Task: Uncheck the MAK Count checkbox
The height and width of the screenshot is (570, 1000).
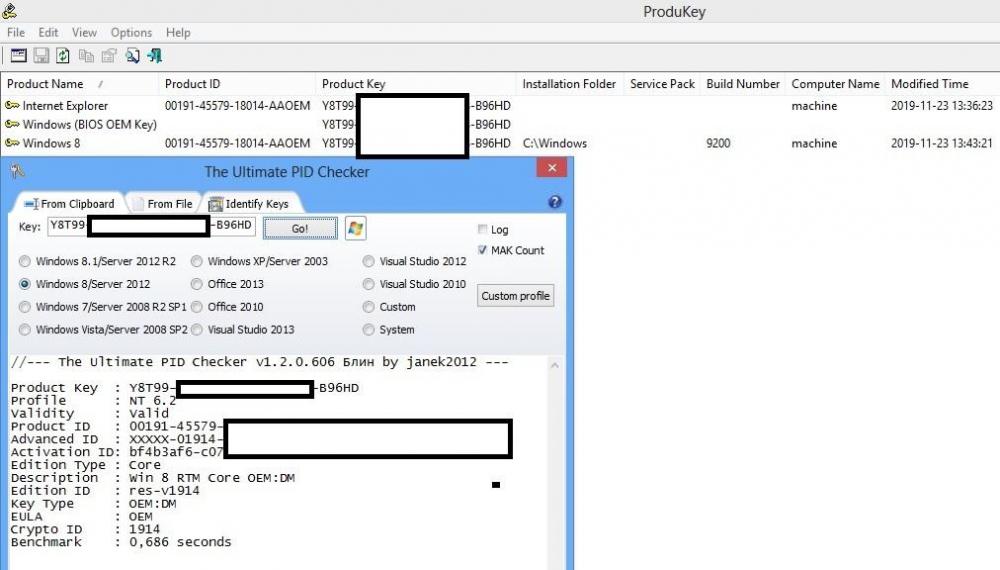Action: point(484,250)
